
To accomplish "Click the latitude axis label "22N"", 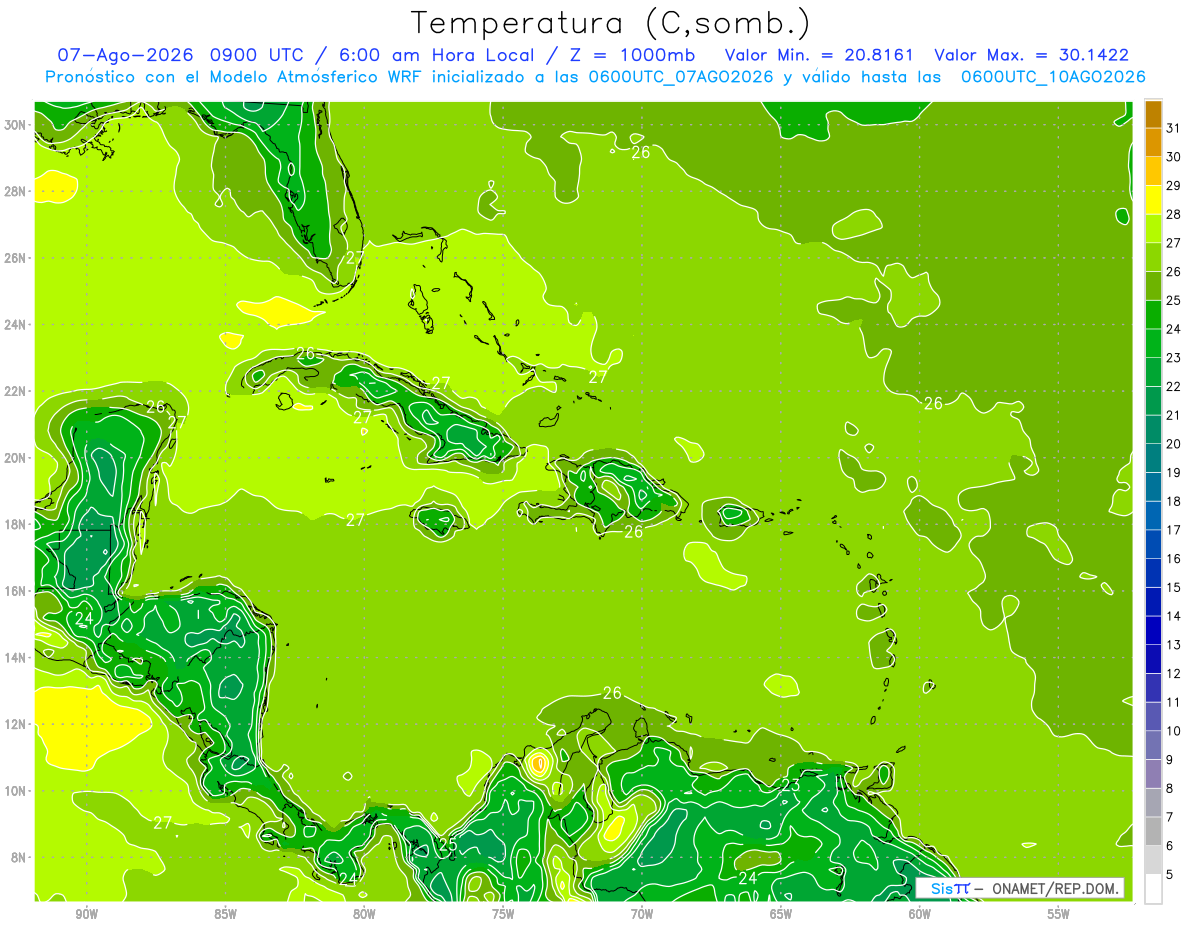I will click(x=17, y=391).
